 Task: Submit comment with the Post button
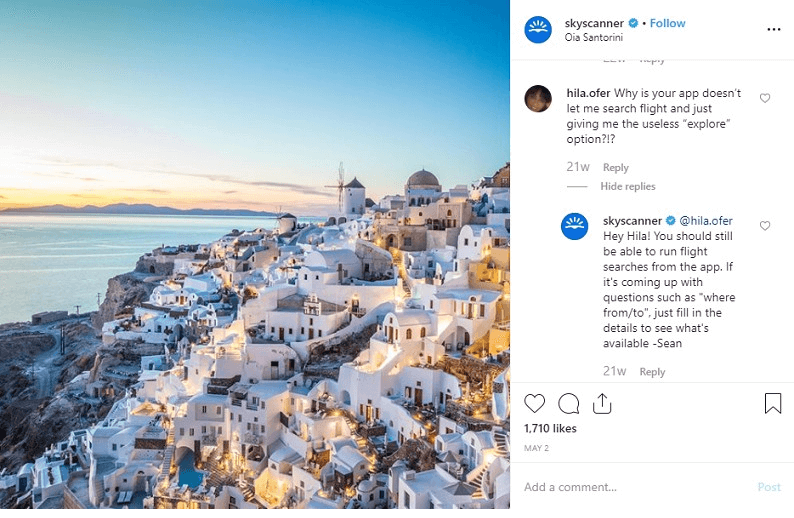pos(769,487)
